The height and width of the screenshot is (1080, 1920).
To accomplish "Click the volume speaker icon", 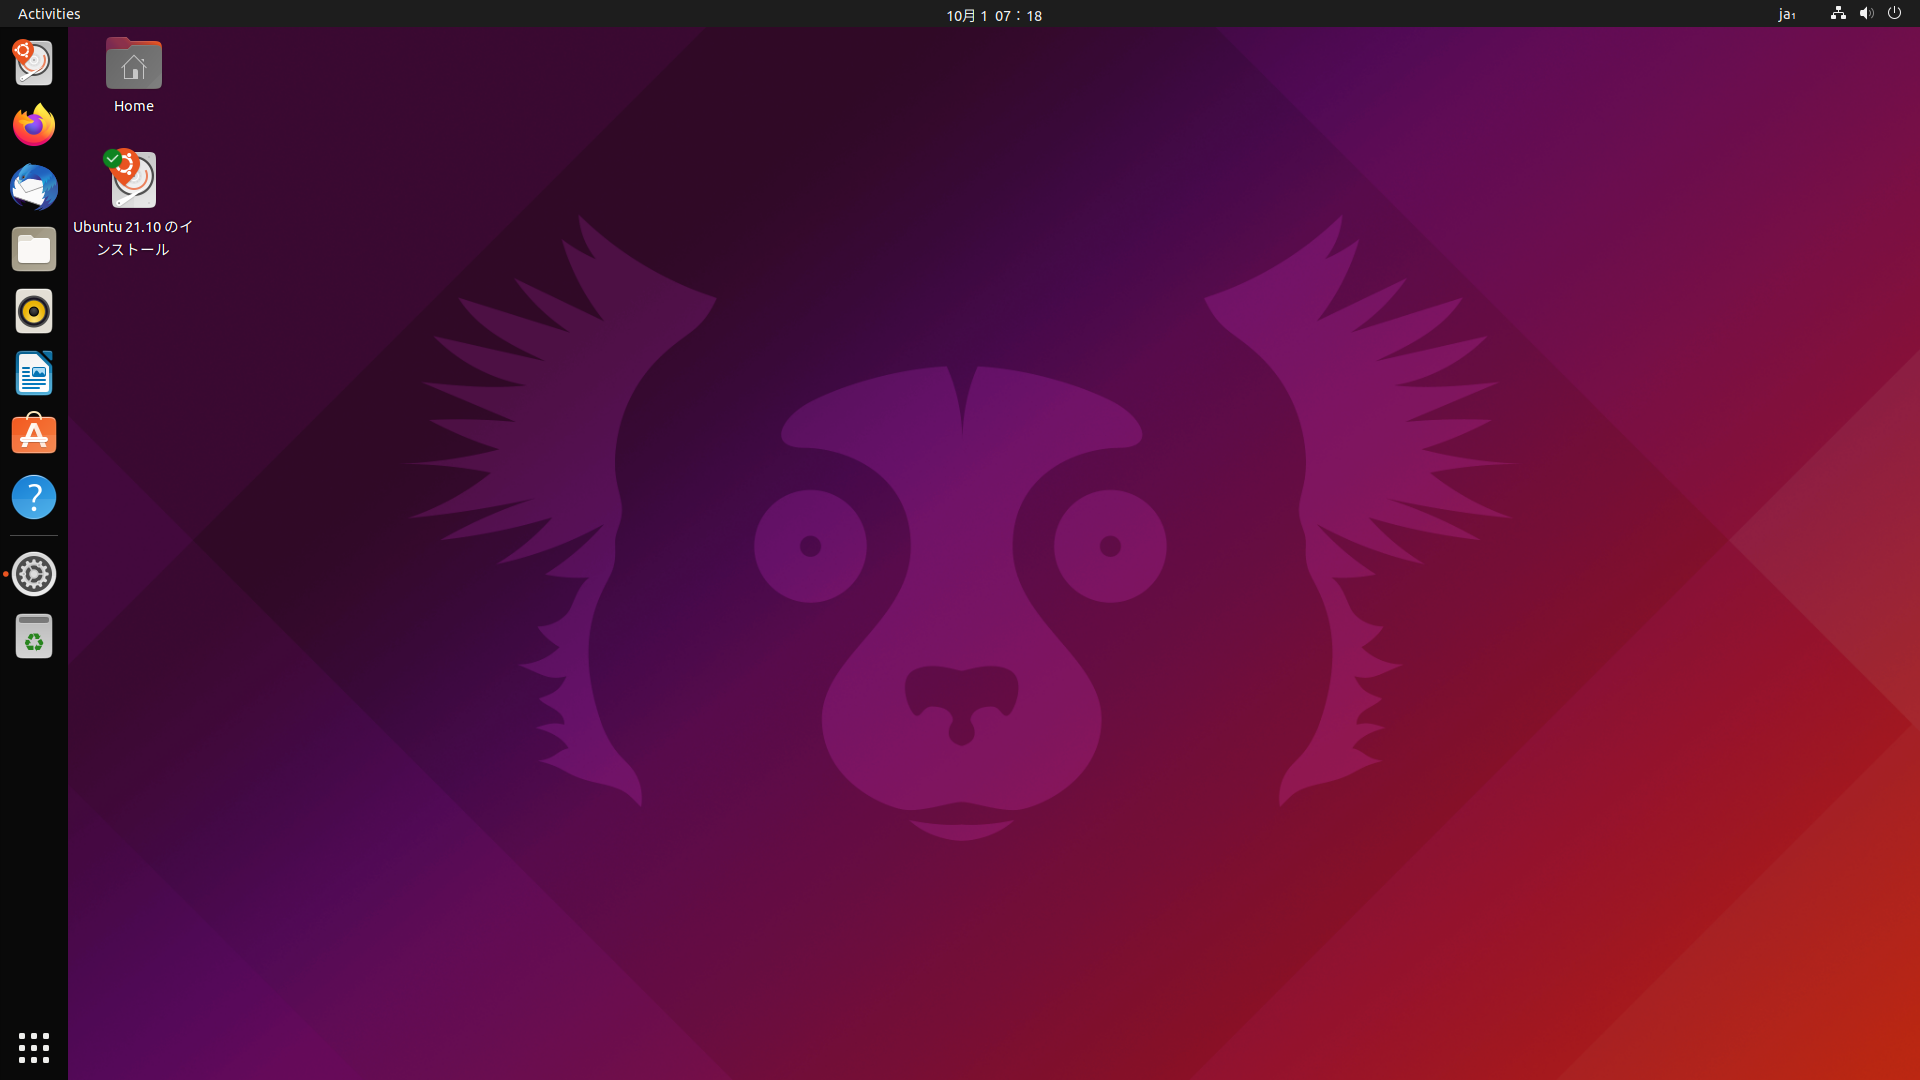I will [x=1866, y=13].
